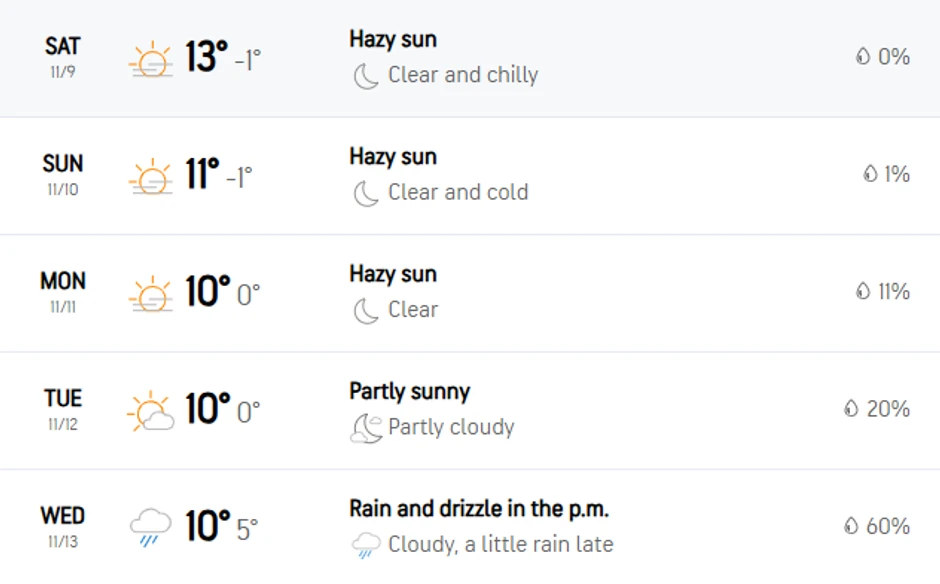
Task: Open the SUN 11/10 day label
Action: [x=63, y=174]
